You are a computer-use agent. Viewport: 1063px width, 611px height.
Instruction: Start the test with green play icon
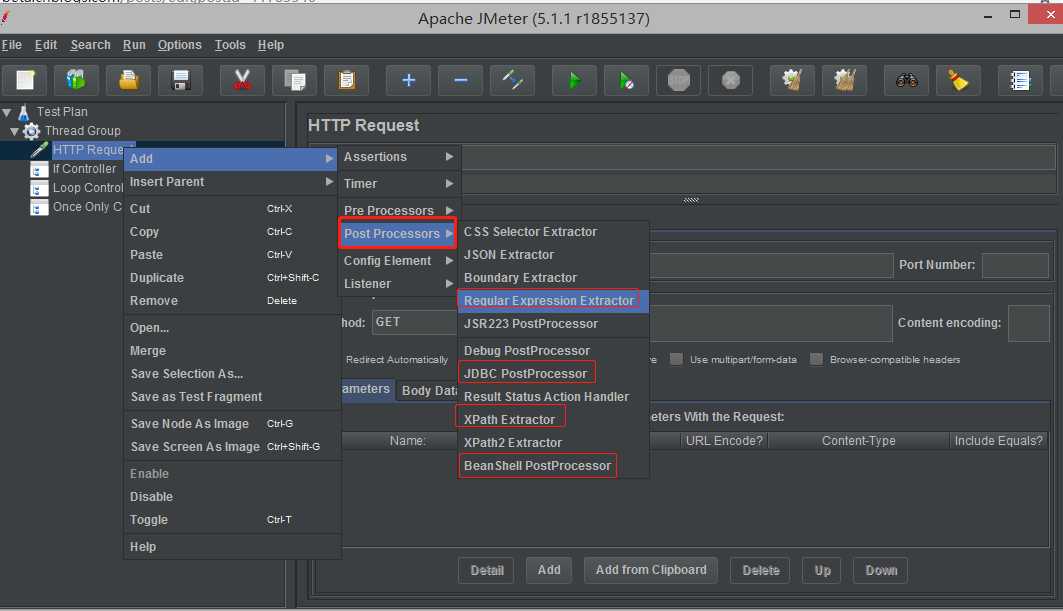pos(574,80)
